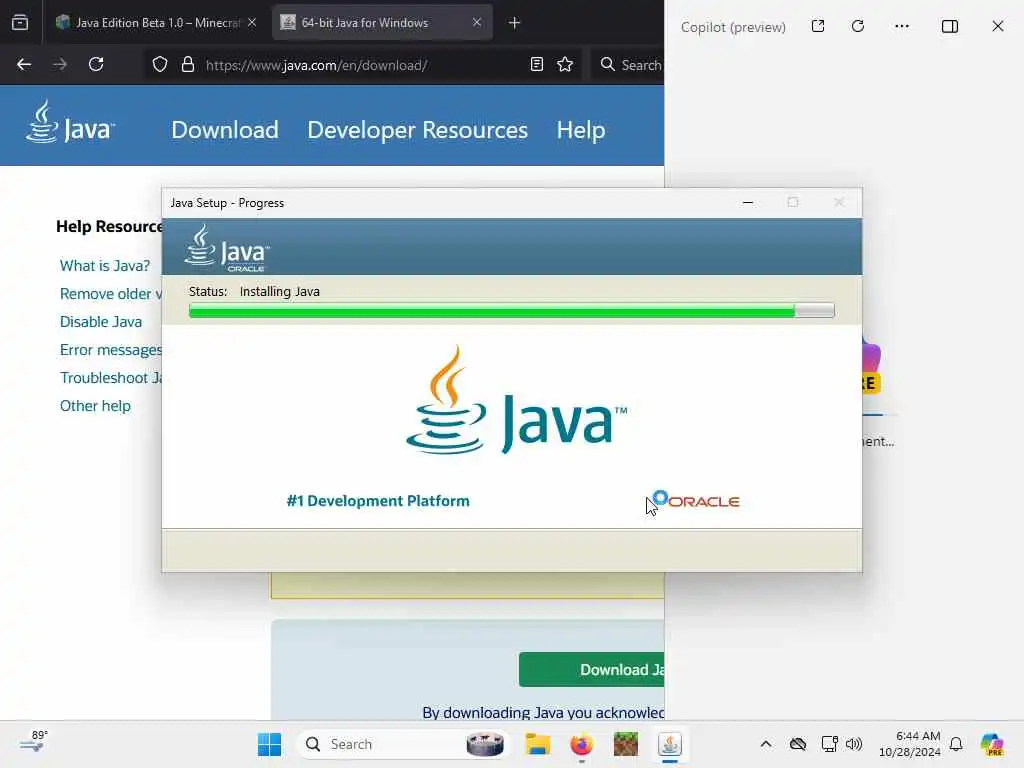This screenshot has height=768, width=1024.
Task: Close the Java Edition Beta 1.0 tab
Action: 252,22
